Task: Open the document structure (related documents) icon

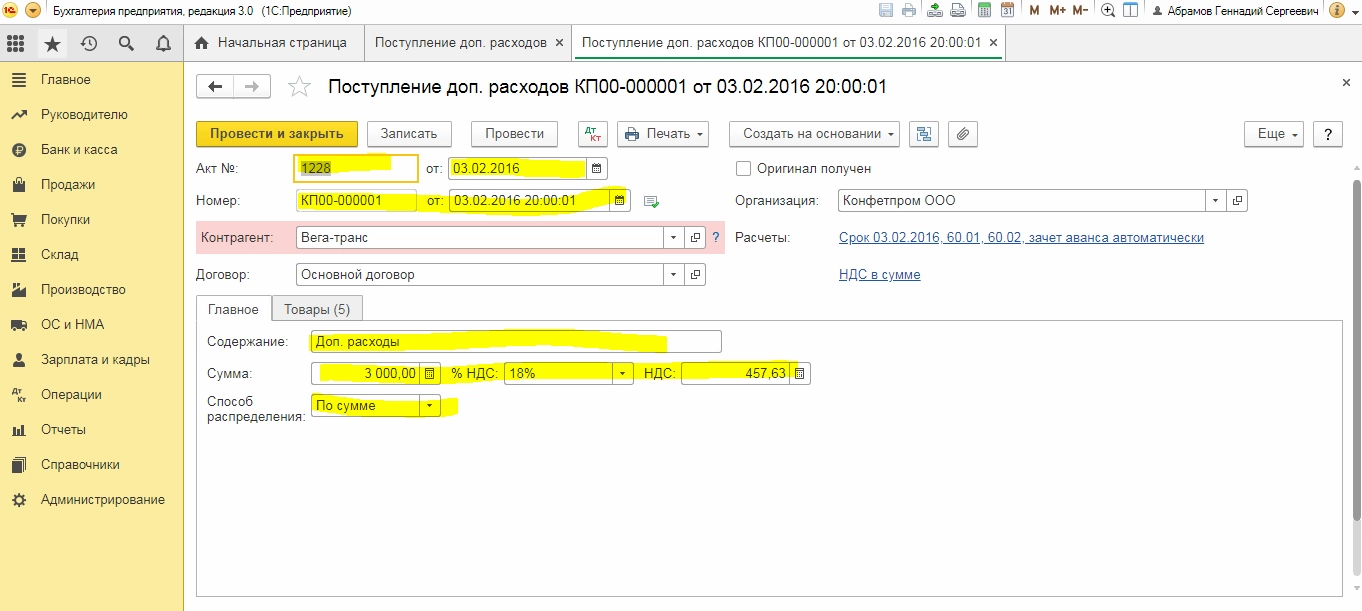Action: pyautogui.click(x=924, y=134)
